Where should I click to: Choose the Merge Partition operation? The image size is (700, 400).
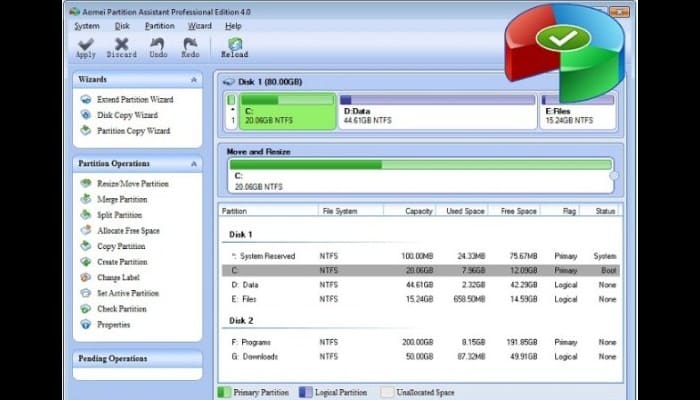pyautogui.click(x=122, y=199)
